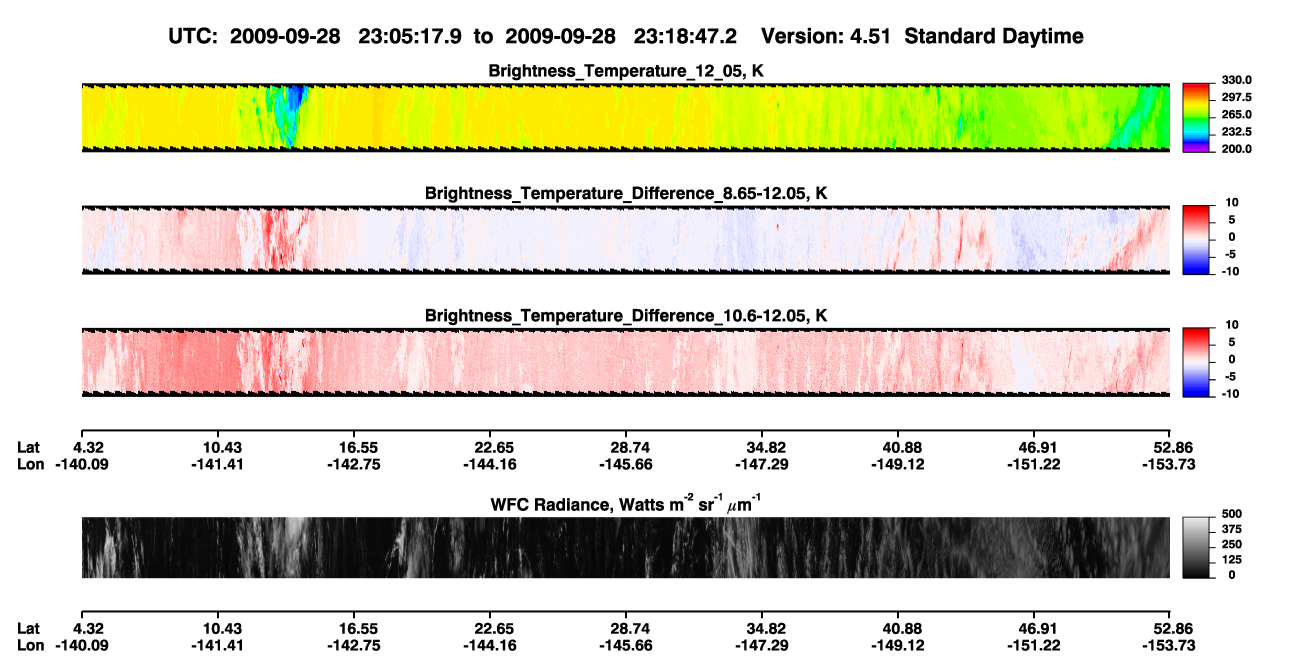This screenshot has width=1300, height=667.
Task: Click the -10 label on 10.6-12.05 colorbar
Action: [1230, 394]
